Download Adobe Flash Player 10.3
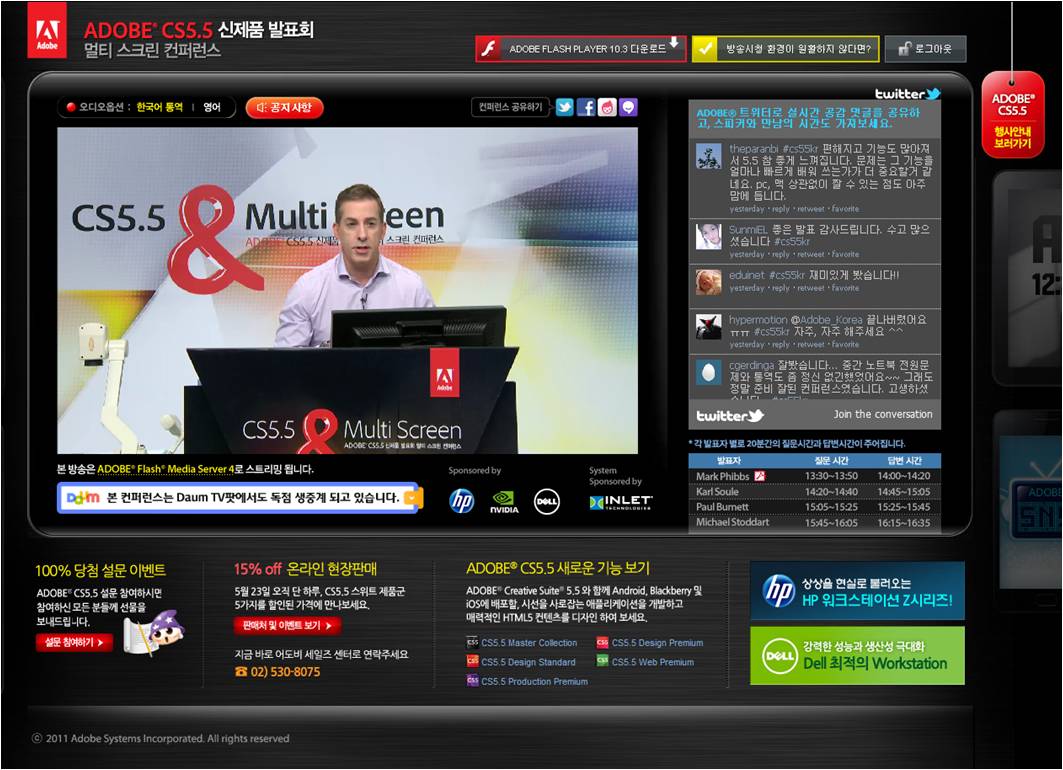Viewport: 1063px width, 770px height. [581, 49]
